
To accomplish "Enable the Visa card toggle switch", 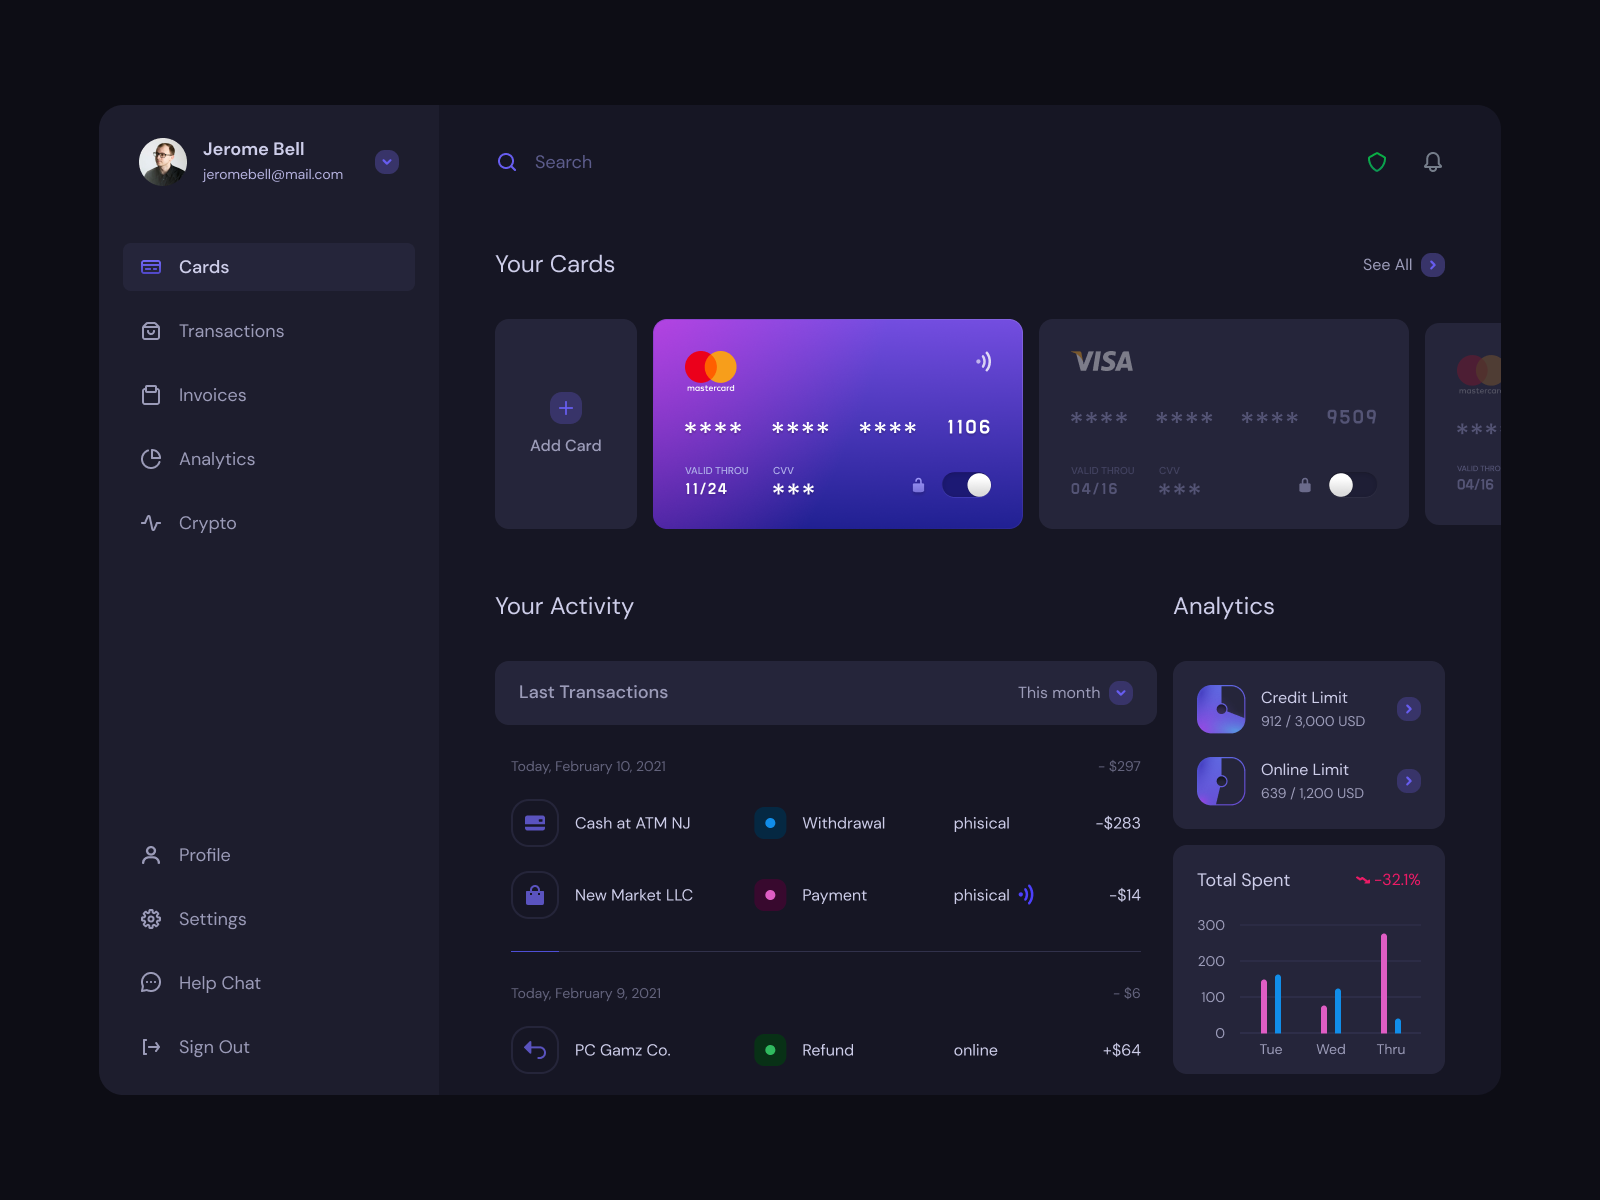I will pos(1352,484).
